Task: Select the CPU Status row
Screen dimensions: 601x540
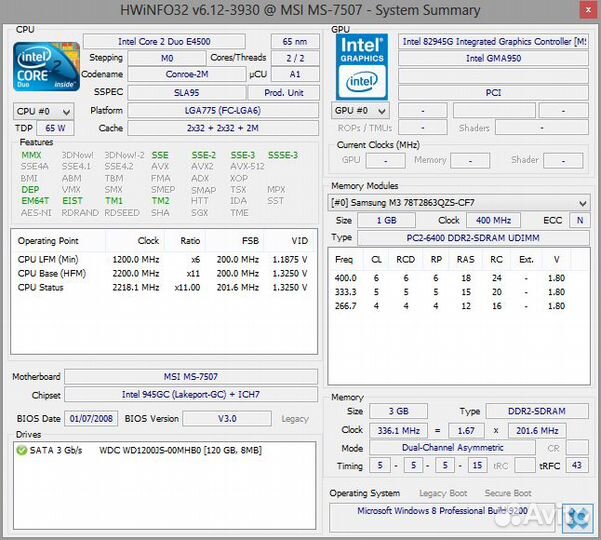Action: click(x=163, y=287)
